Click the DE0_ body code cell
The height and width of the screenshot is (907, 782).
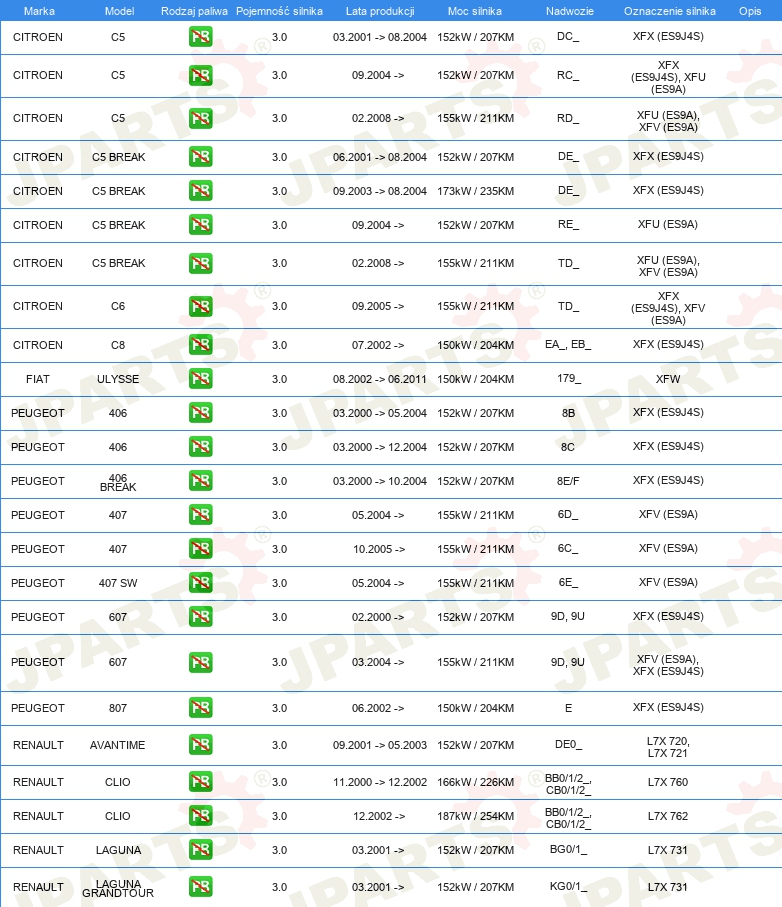(568, 744)
